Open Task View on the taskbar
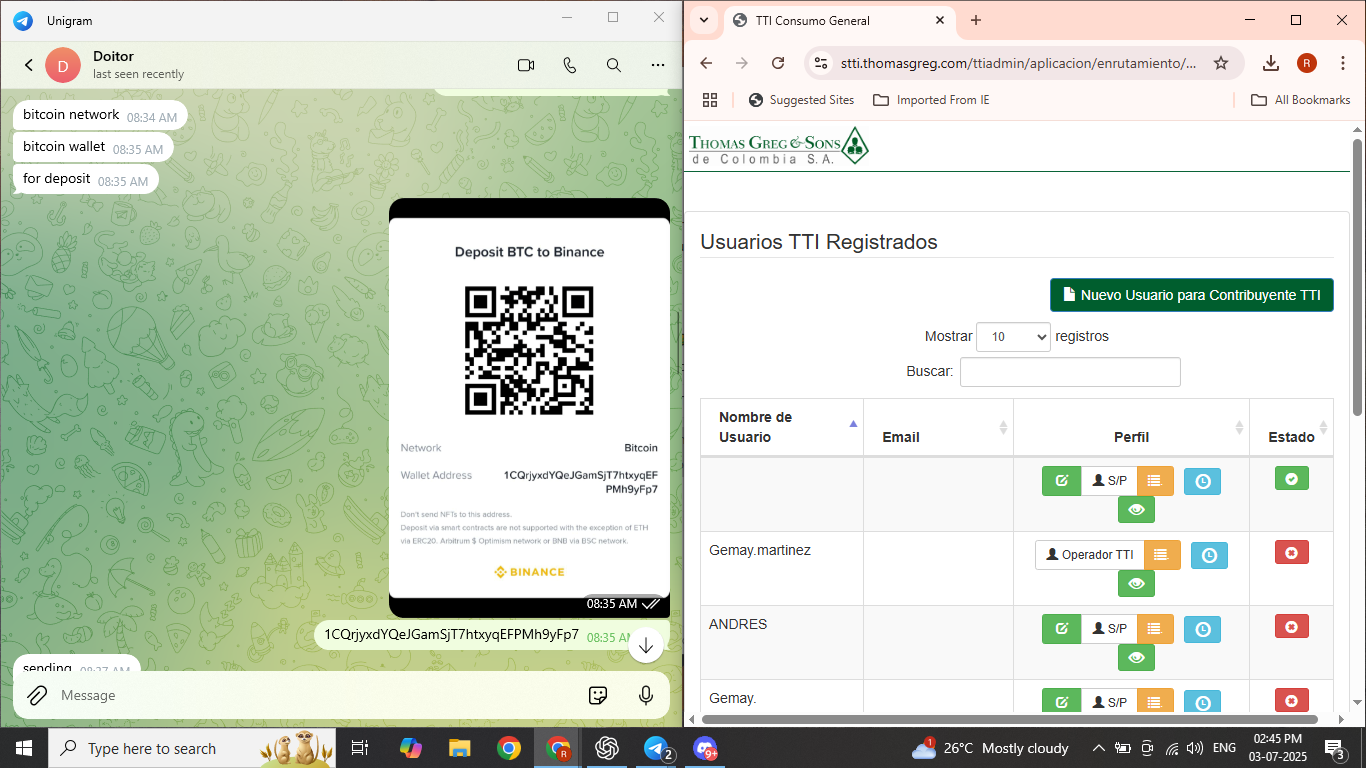The height and width of the screenshot is (768, 1366). pos(360,748)
